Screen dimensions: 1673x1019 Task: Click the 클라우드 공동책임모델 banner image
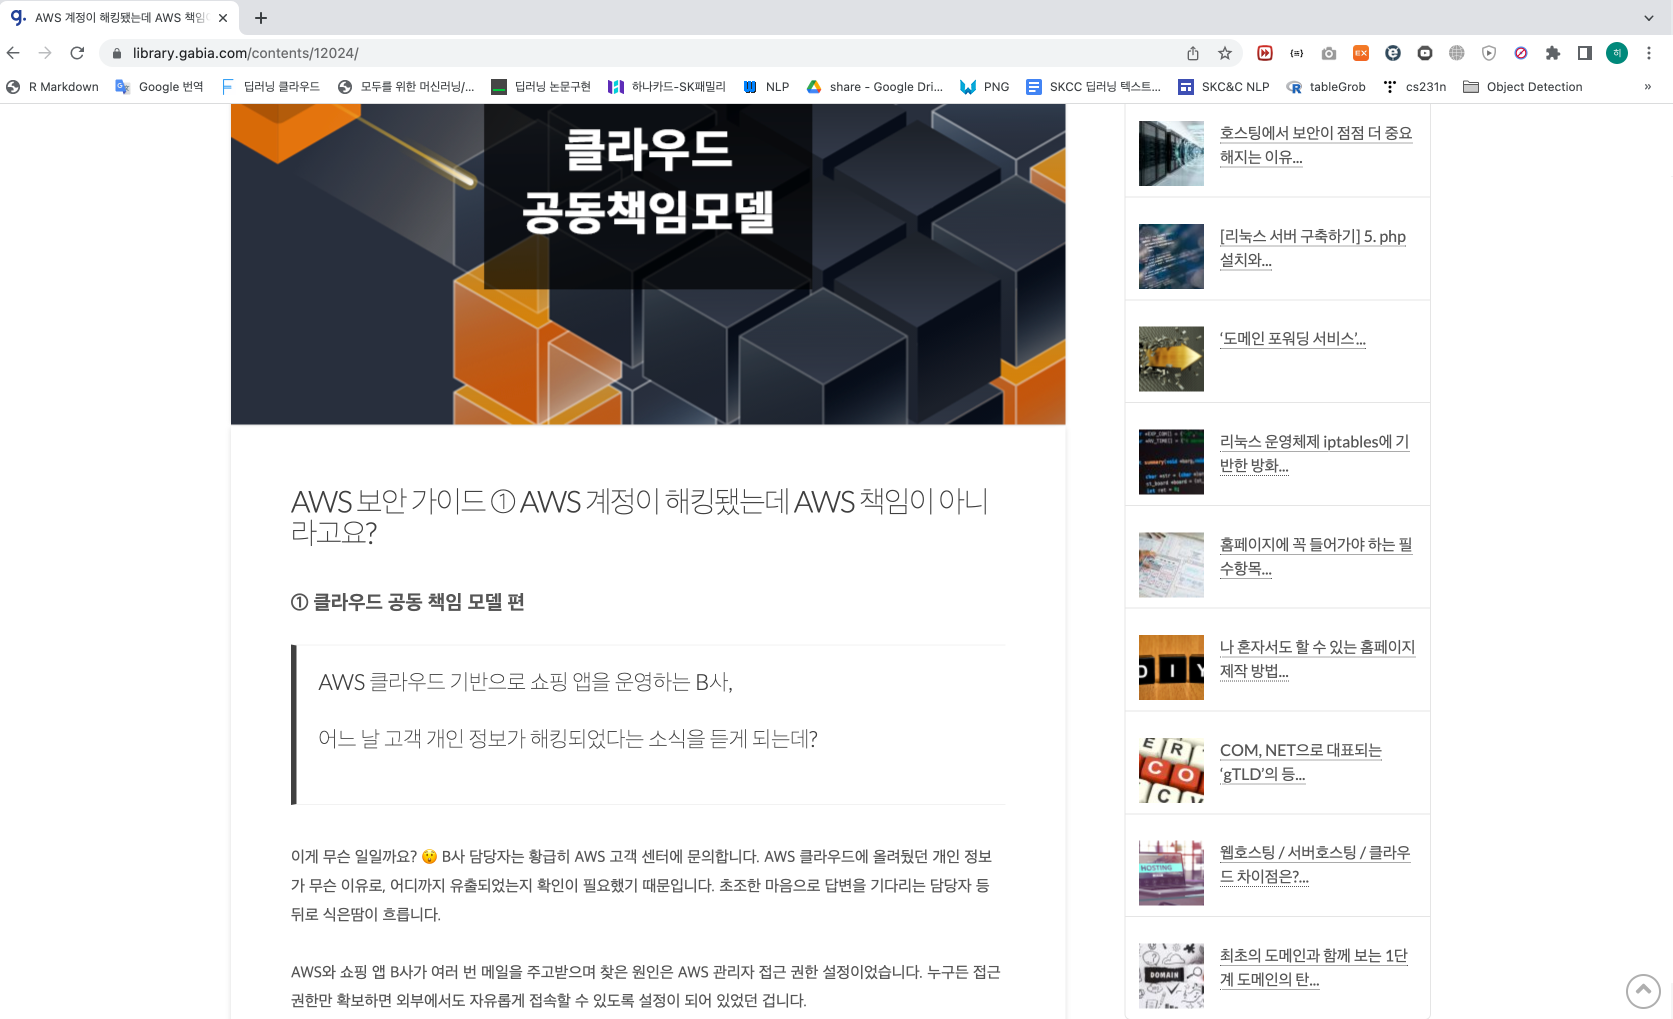click(x=648, y=264)
